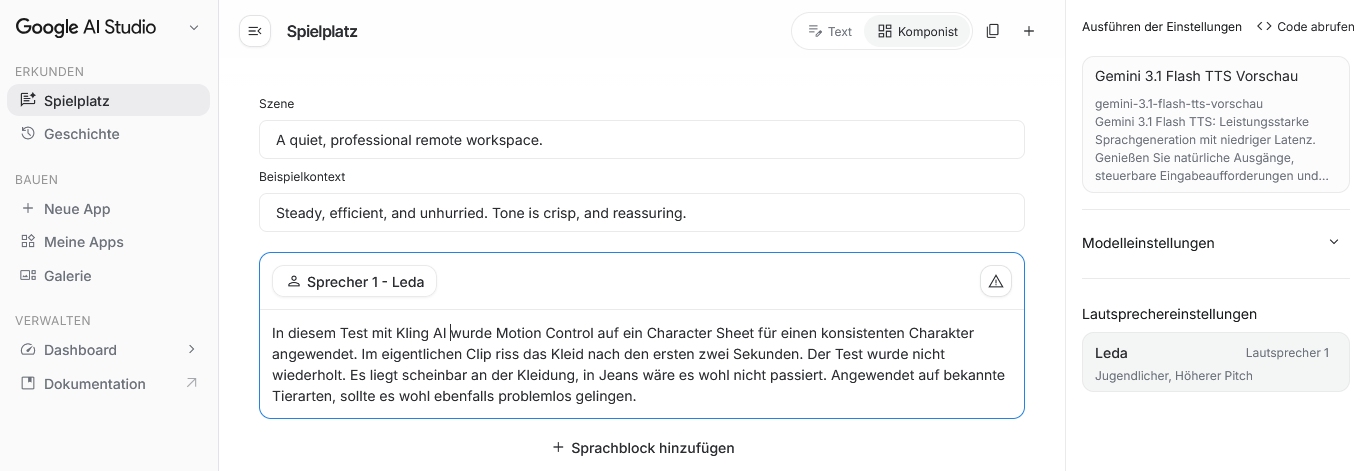Collapse the sidebar with the panel toggle icon
Image resolution: width=1361 pixels, height=471 pixels.
[255, 31]
